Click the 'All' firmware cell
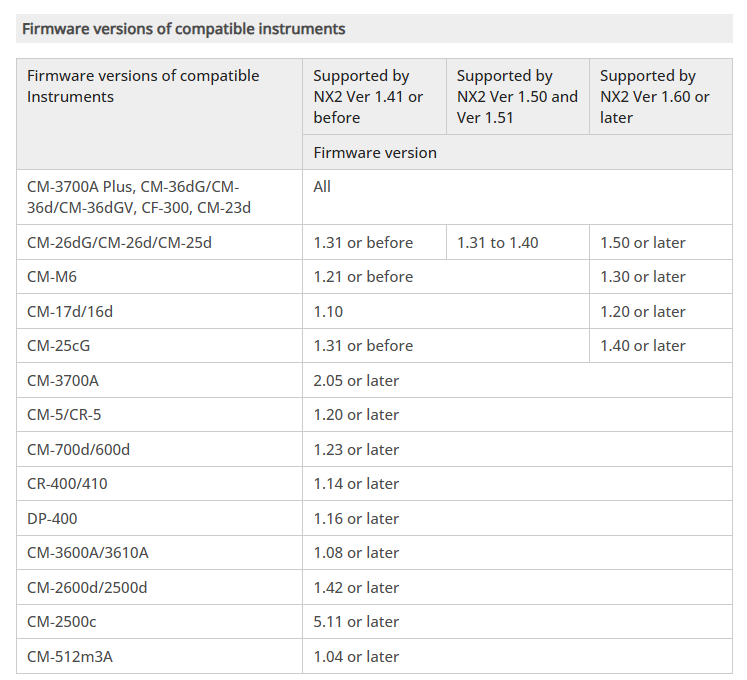 pyautogui.click(x=322, y=187)
